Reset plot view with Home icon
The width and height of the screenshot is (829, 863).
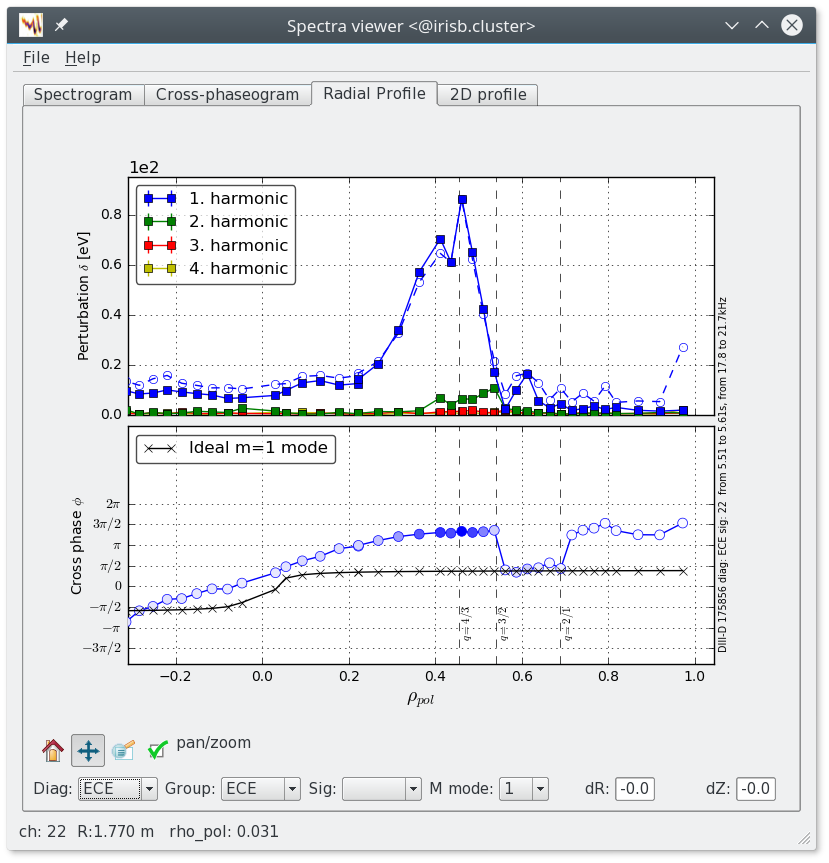(x=53, y=750)
